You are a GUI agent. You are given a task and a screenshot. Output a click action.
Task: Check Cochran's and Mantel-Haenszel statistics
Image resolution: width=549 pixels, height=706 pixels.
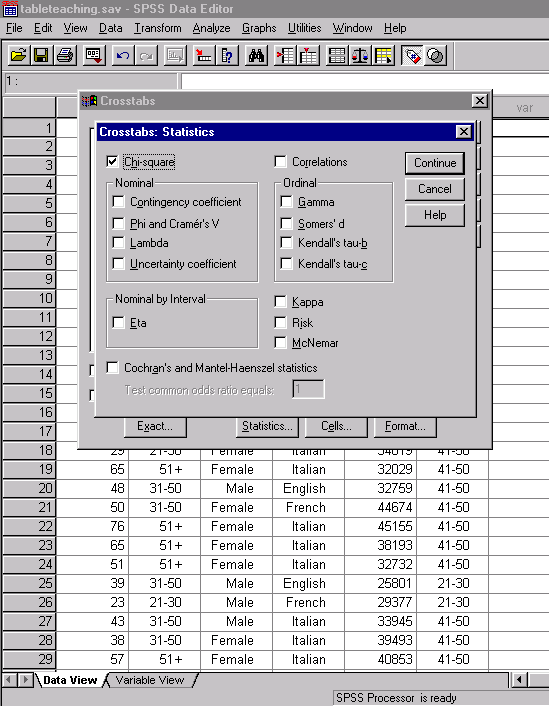pyautogui.click(x=113, y=367)
